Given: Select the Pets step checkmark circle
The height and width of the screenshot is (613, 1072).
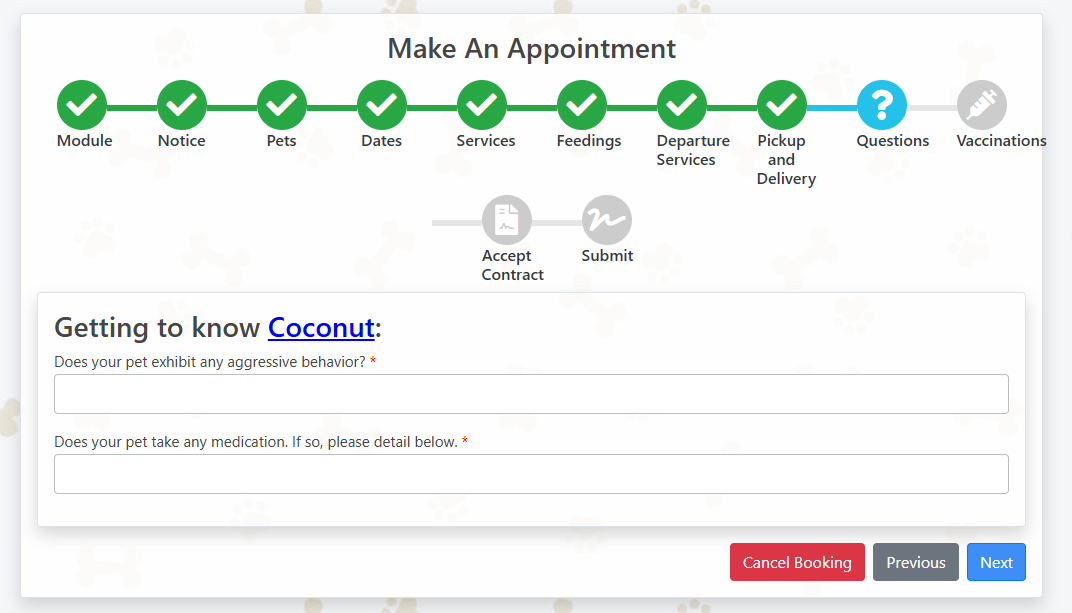Looking at the screenshot, I should tap(282, 105).
